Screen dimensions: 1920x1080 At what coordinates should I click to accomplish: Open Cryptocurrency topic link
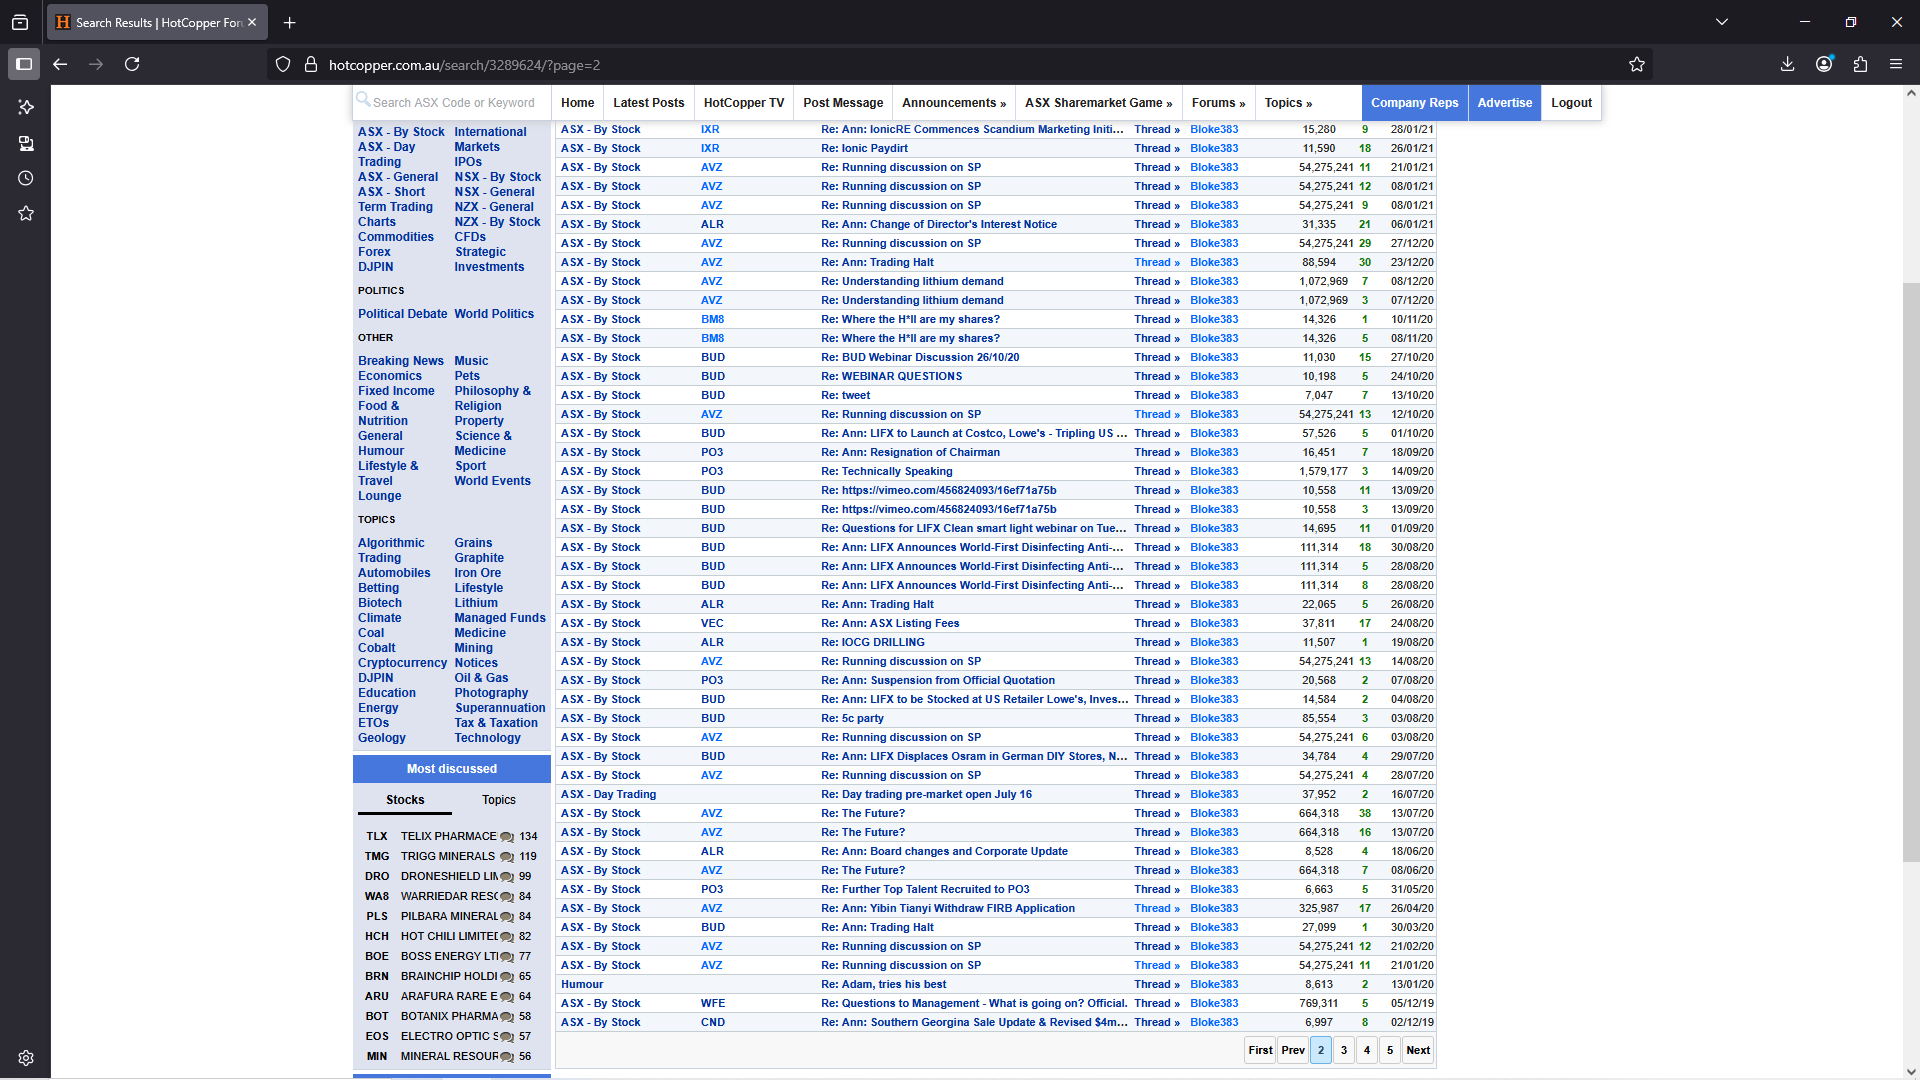point(403,663)
